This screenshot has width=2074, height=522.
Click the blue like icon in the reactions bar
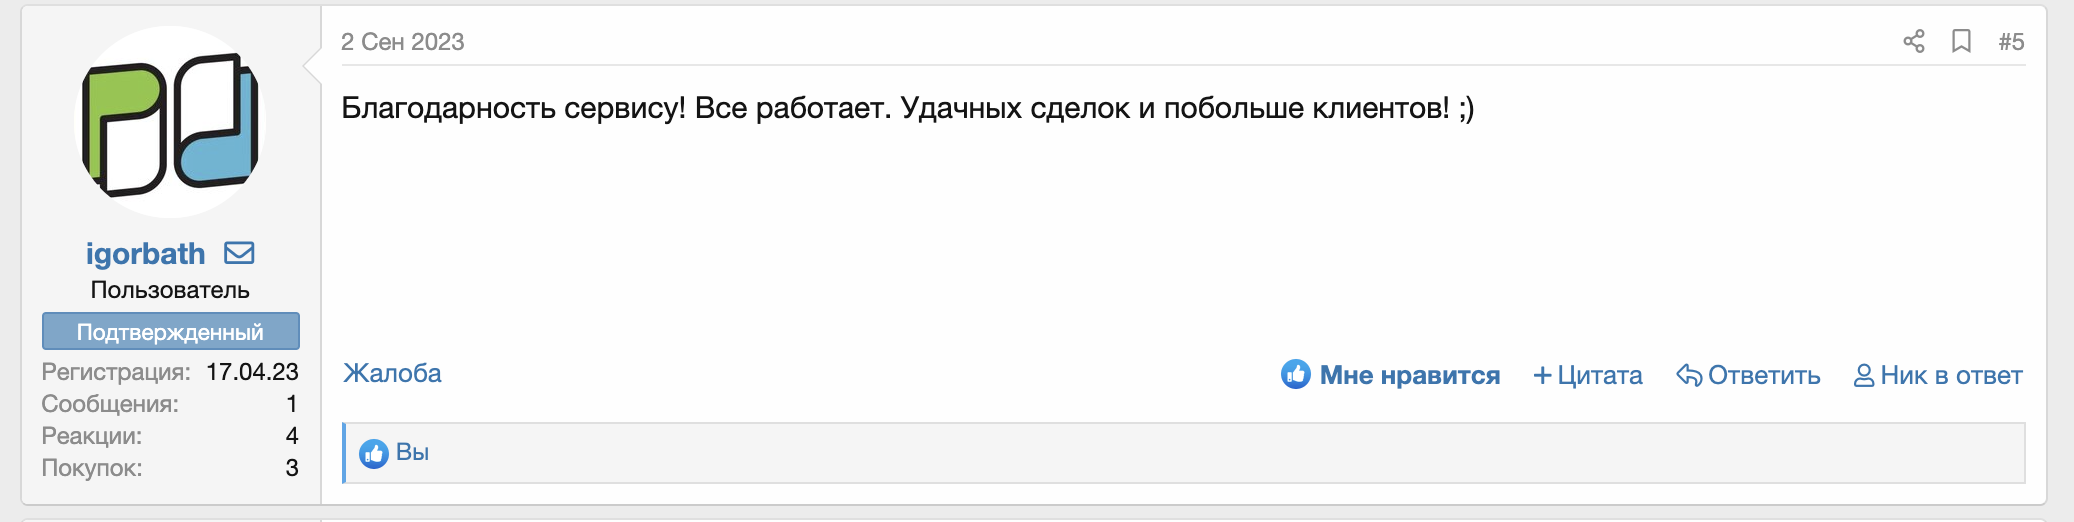tap(374, 454)
